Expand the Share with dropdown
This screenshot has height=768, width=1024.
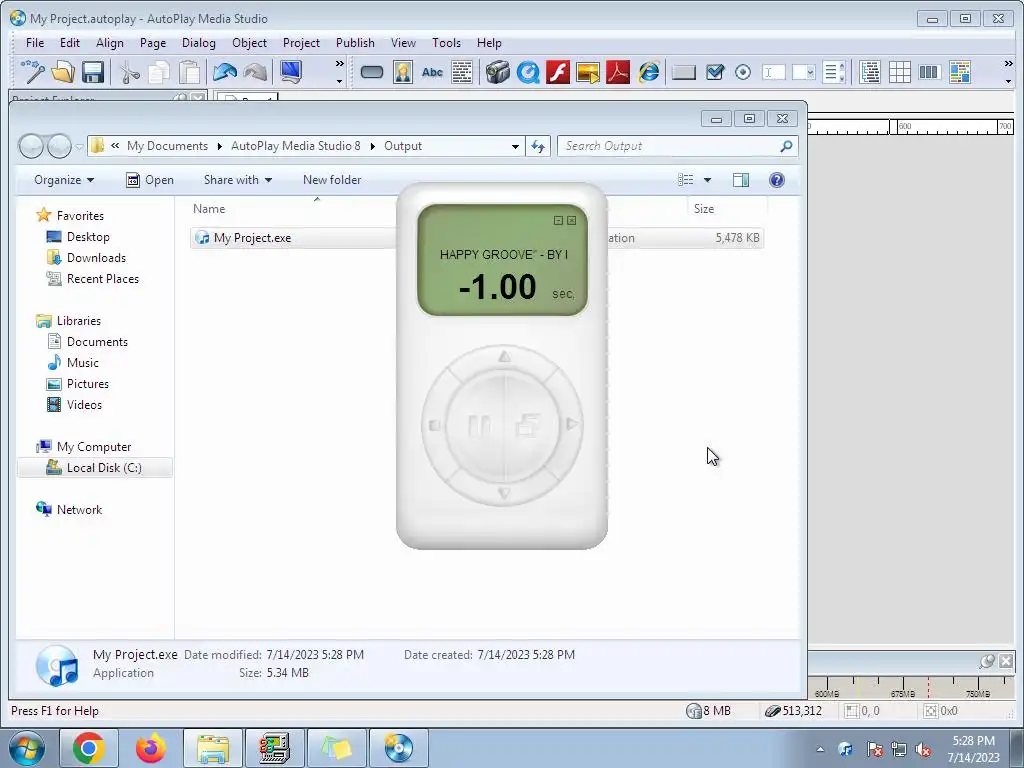[x=238, y=180]
